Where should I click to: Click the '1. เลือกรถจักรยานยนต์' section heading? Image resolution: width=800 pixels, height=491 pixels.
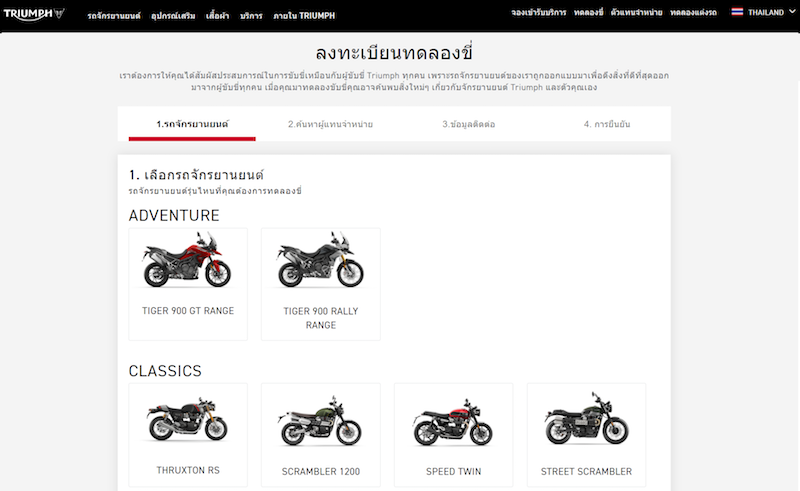[196, 175]
